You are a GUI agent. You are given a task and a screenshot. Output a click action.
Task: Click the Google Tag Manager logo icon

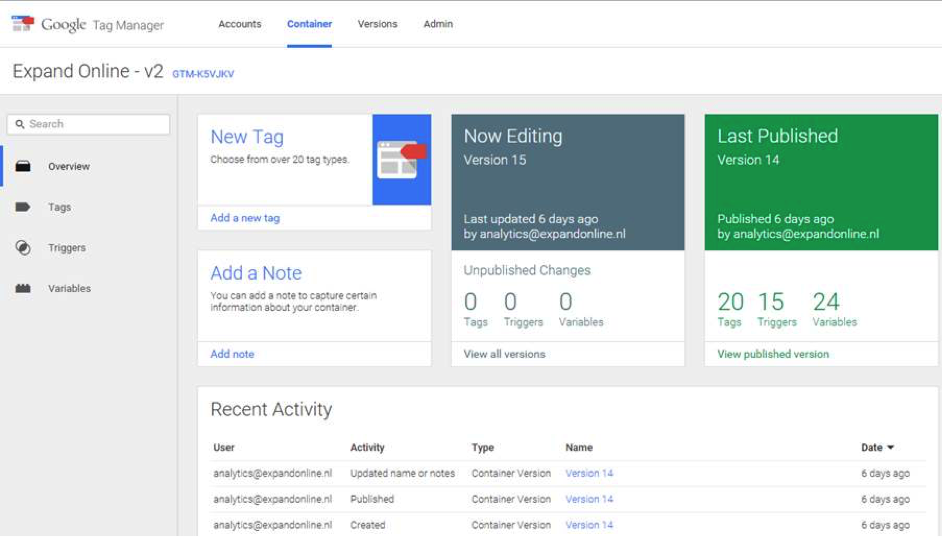pos(23,24)
